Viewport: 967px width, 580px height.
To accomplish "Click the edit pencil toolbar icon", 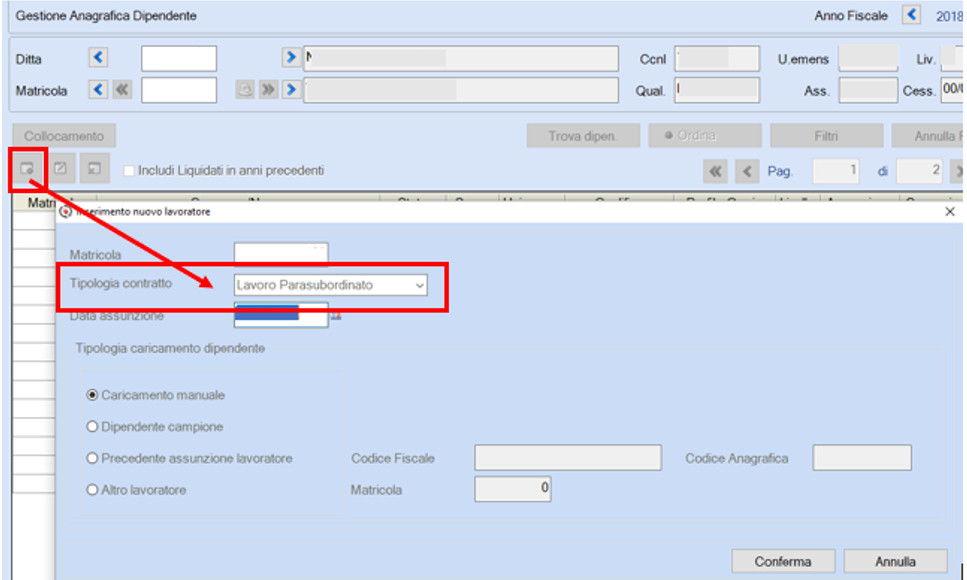I will point(60,168).
